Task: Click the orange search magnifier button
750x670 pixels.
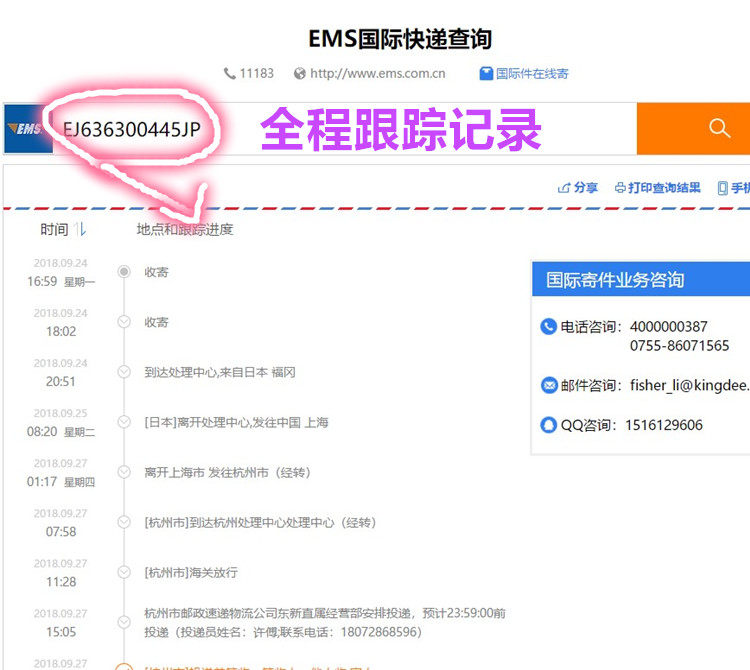Action: (693, 129)
